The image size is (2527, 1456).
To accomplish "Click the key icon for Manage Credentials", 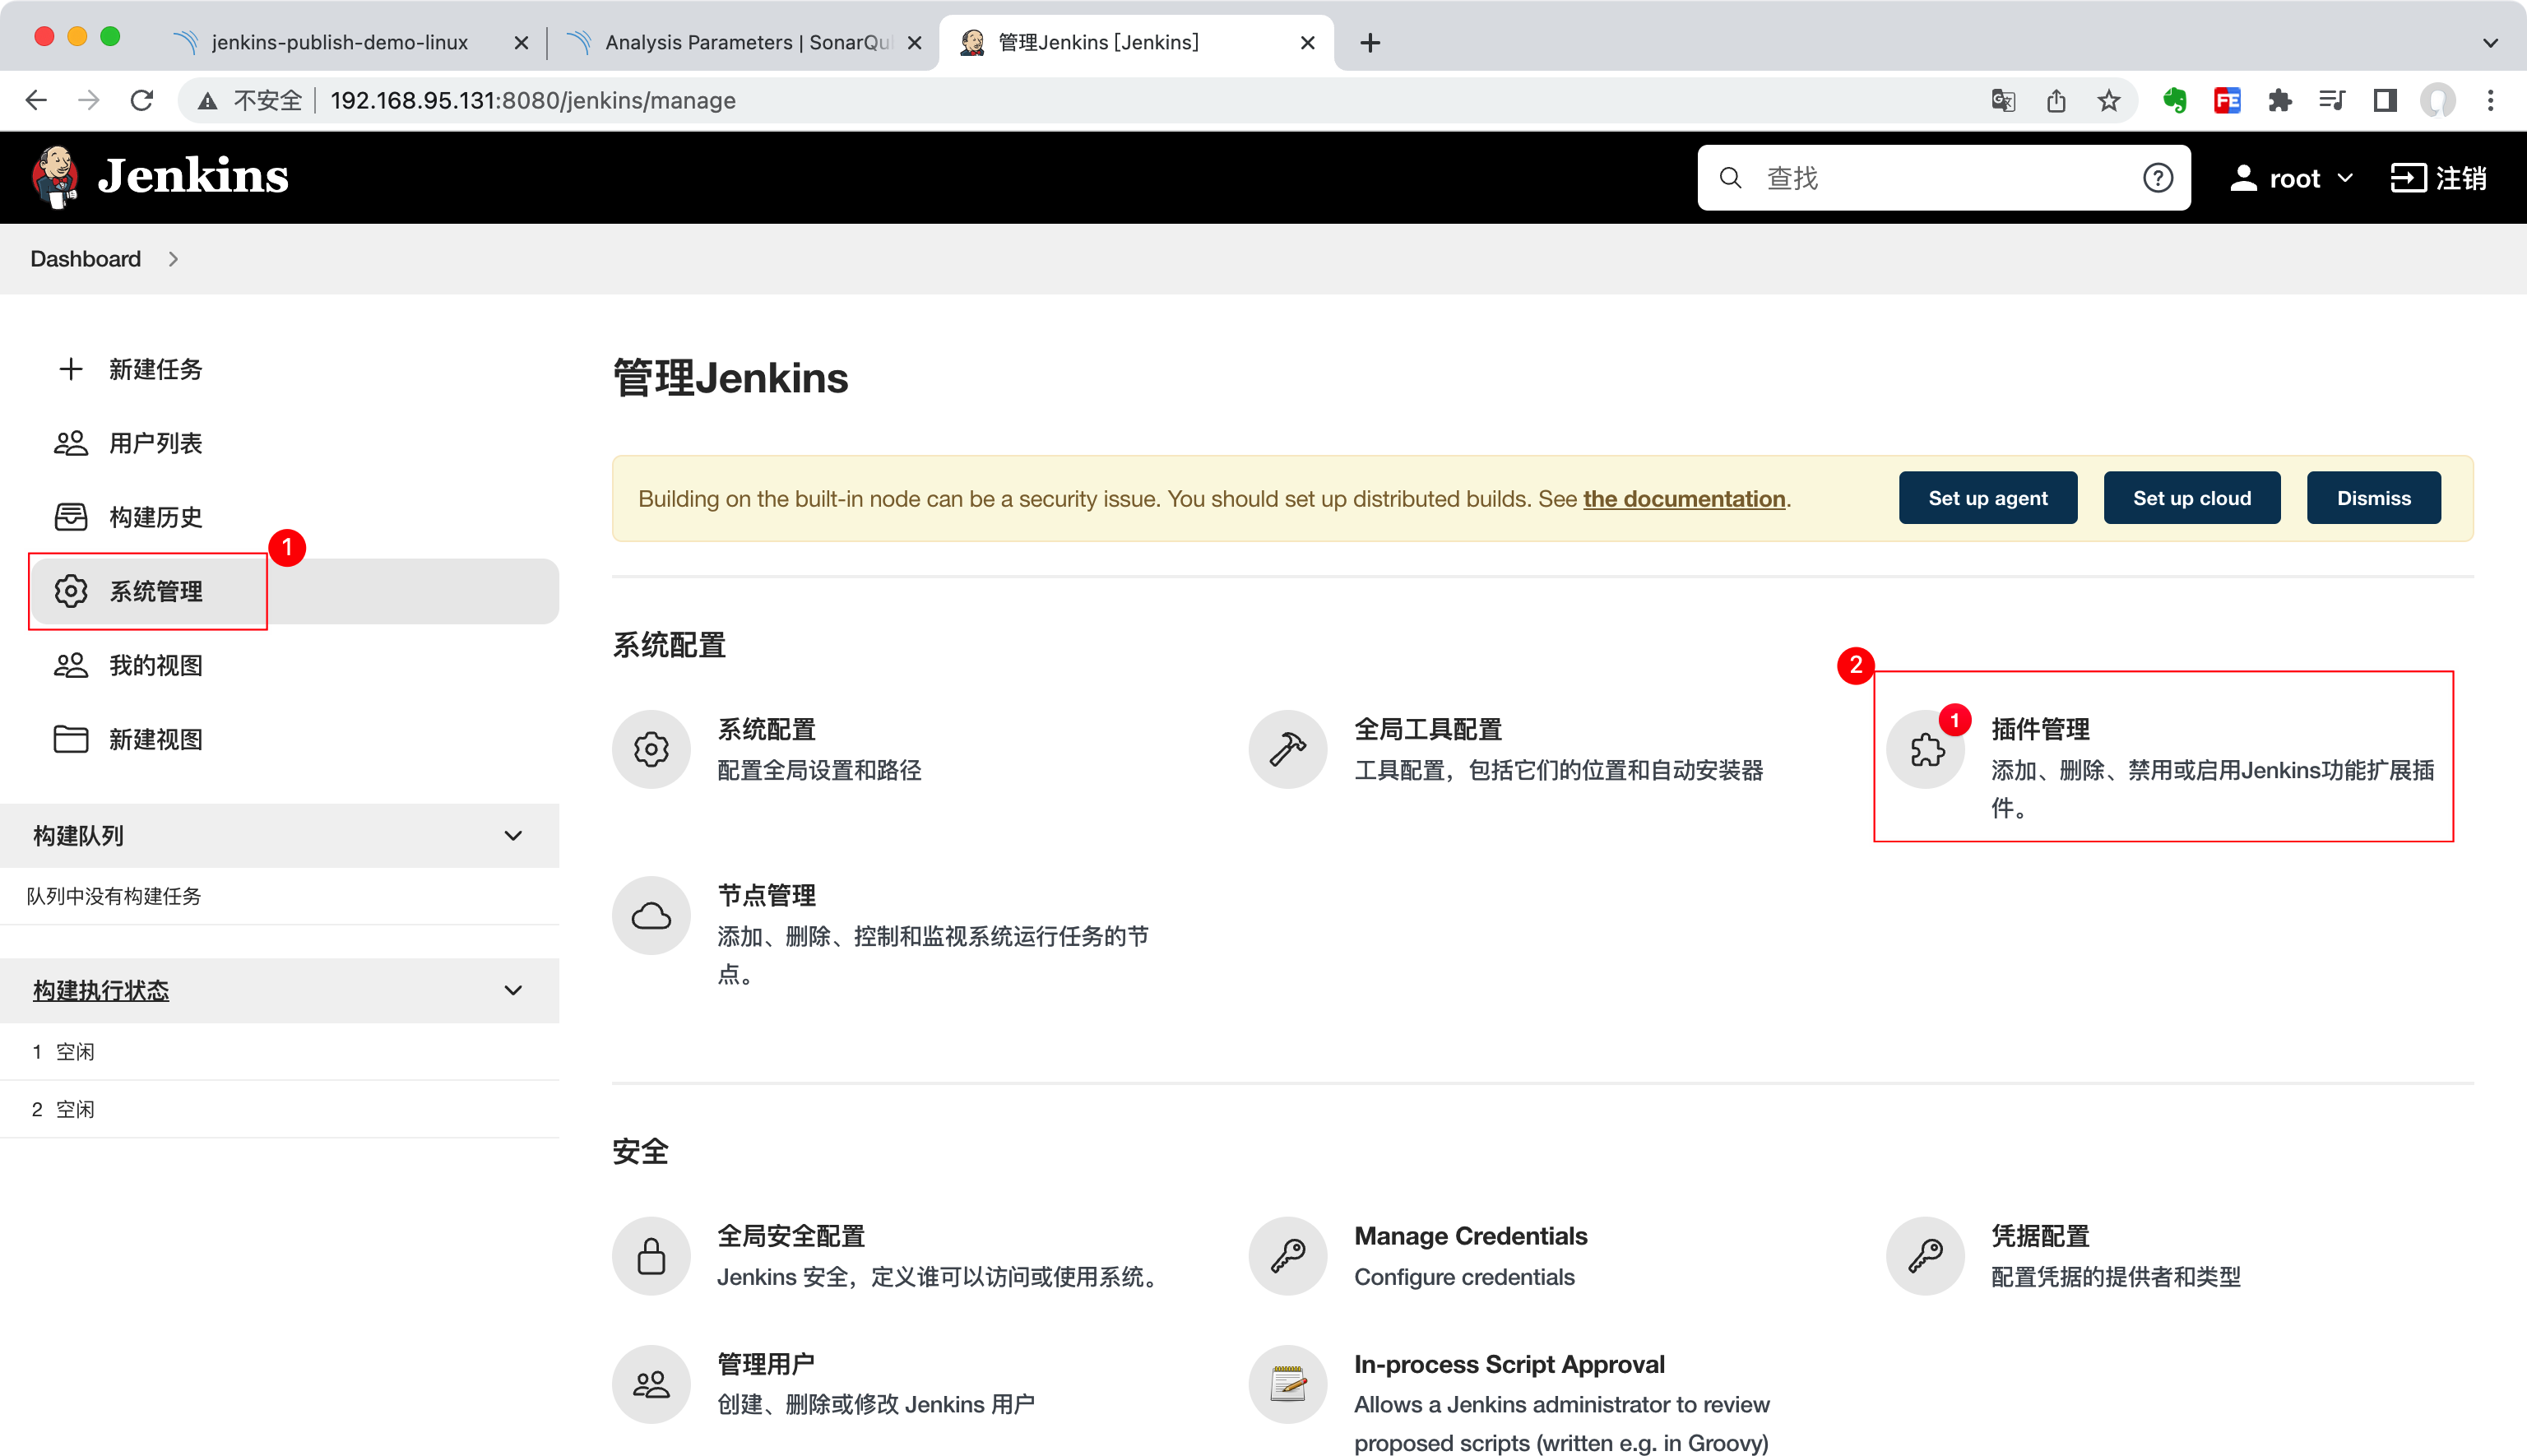I will point(1287,1255).
